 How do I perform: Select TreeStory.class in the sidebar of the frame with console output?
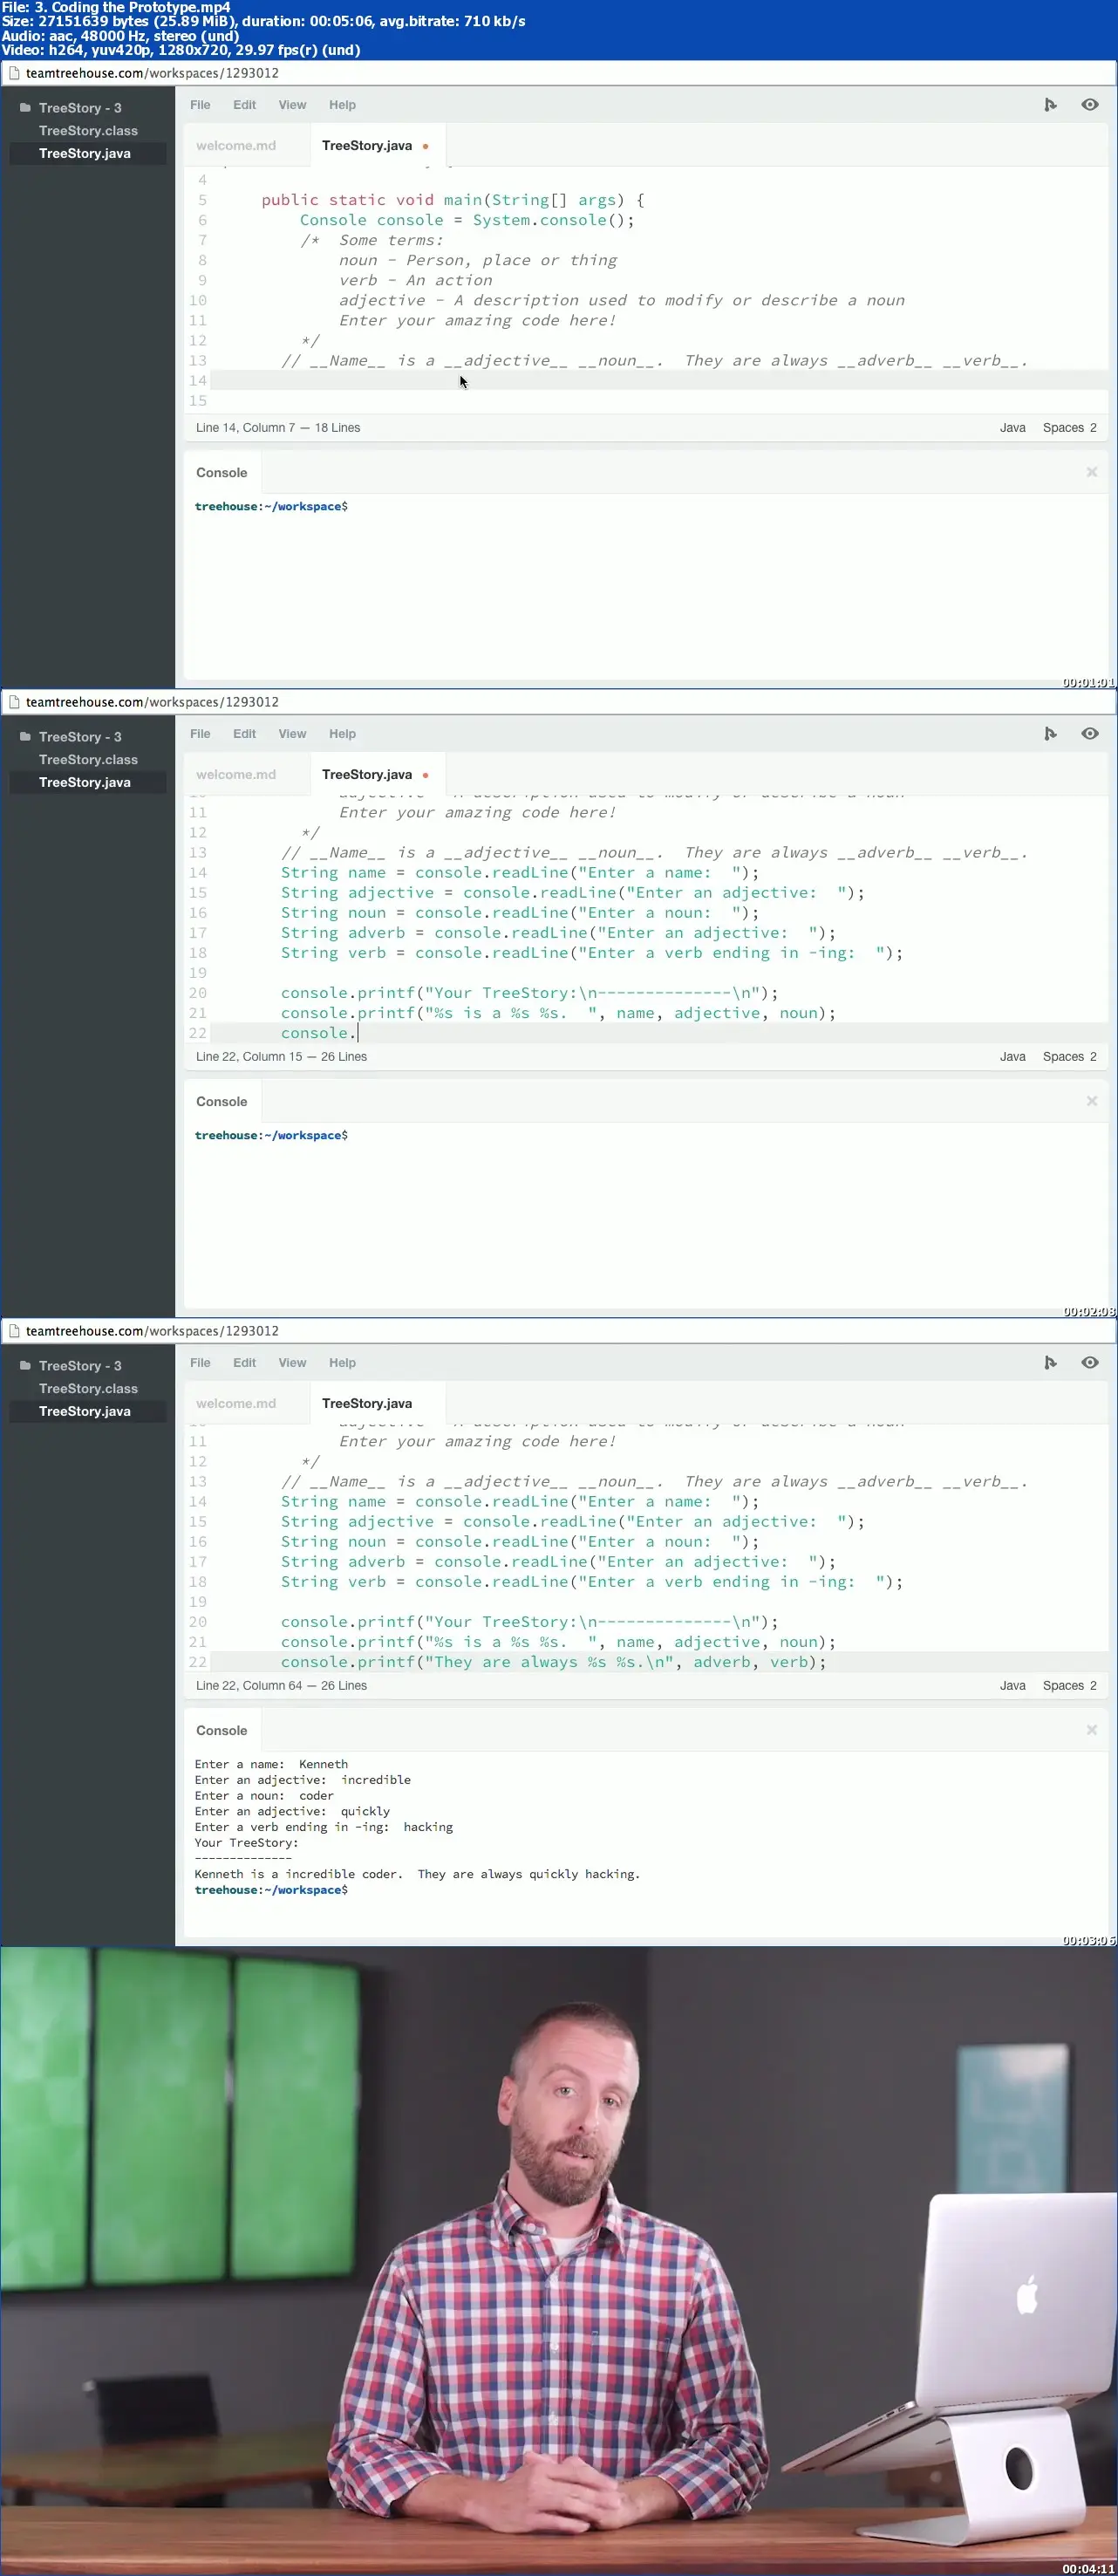[88, 1389]
